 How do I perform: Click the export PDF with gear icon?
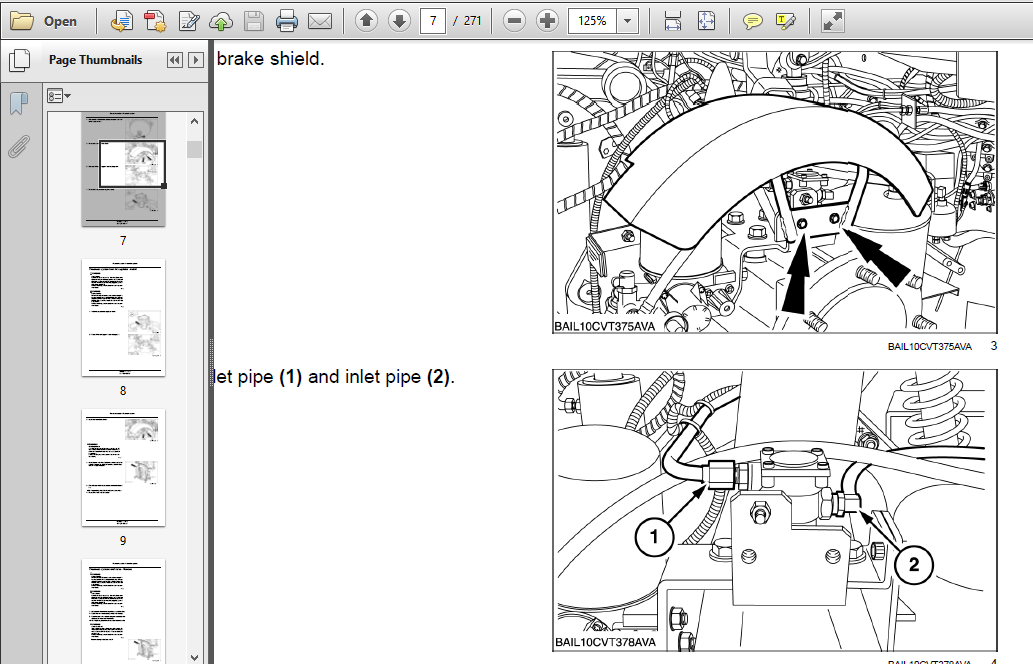click(x=155, y=21)
